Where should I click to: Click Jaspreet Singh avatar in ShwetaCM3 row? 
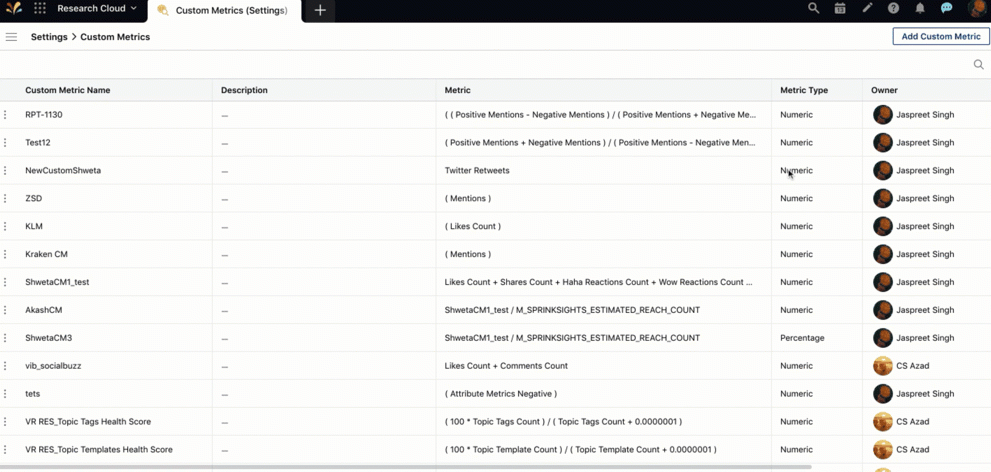pos(882,338)
